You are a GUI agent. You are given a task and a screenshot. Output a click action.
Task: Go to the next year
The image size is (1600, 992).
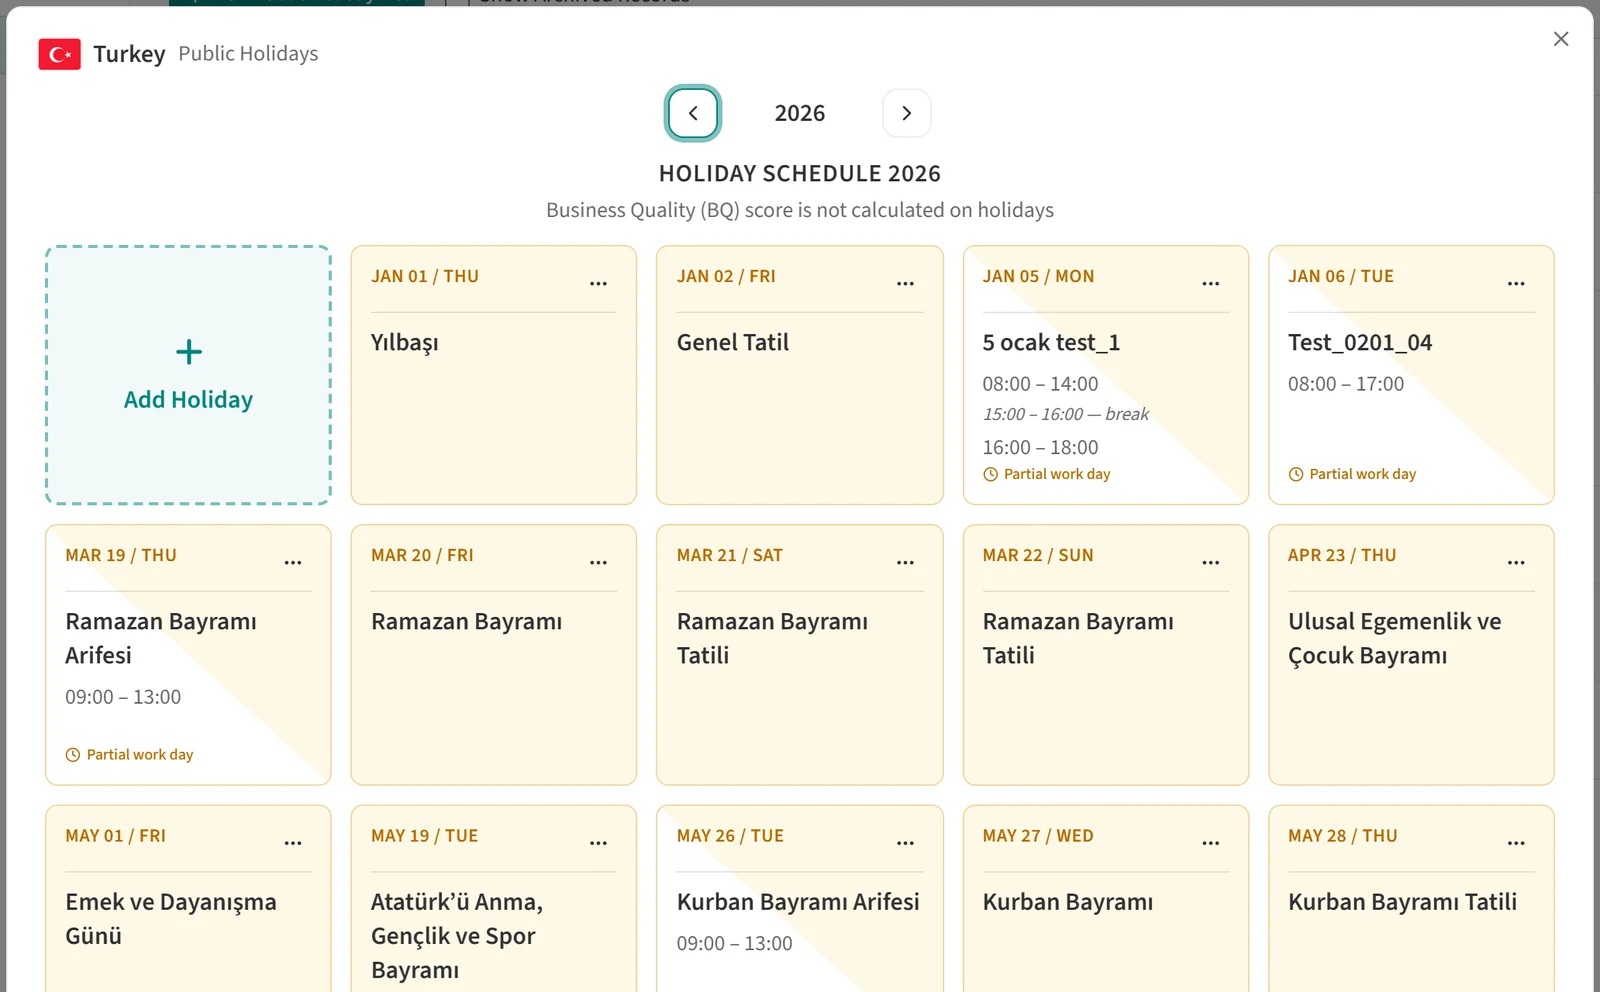(x=907, y=113)
